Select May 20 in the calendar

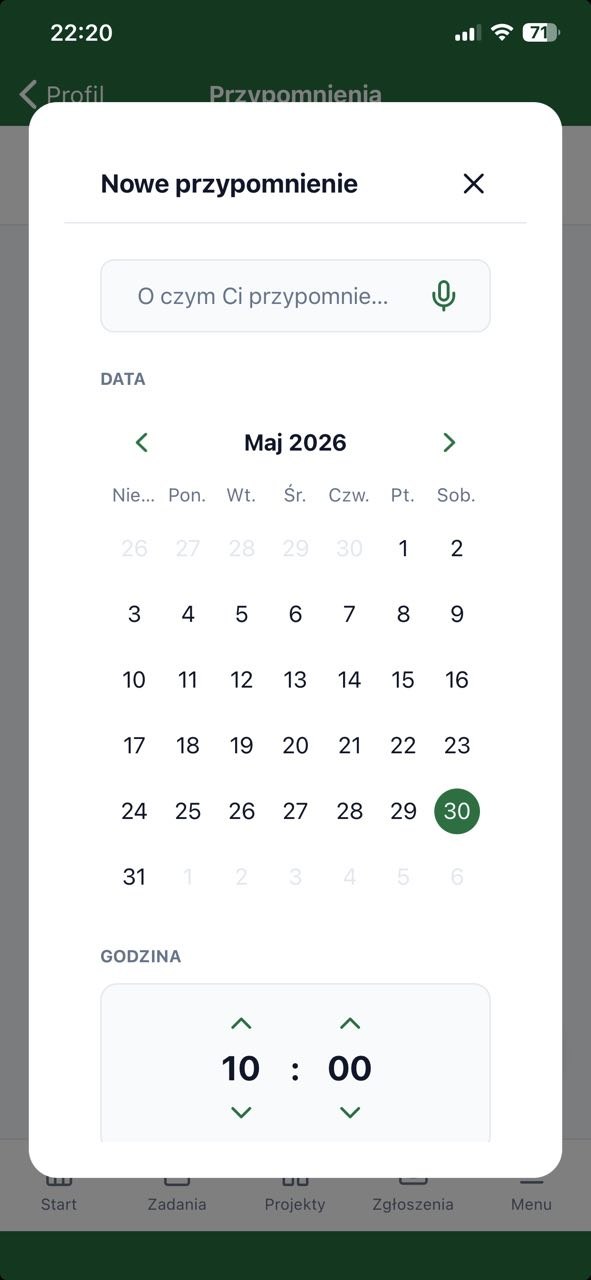point(295,745)
